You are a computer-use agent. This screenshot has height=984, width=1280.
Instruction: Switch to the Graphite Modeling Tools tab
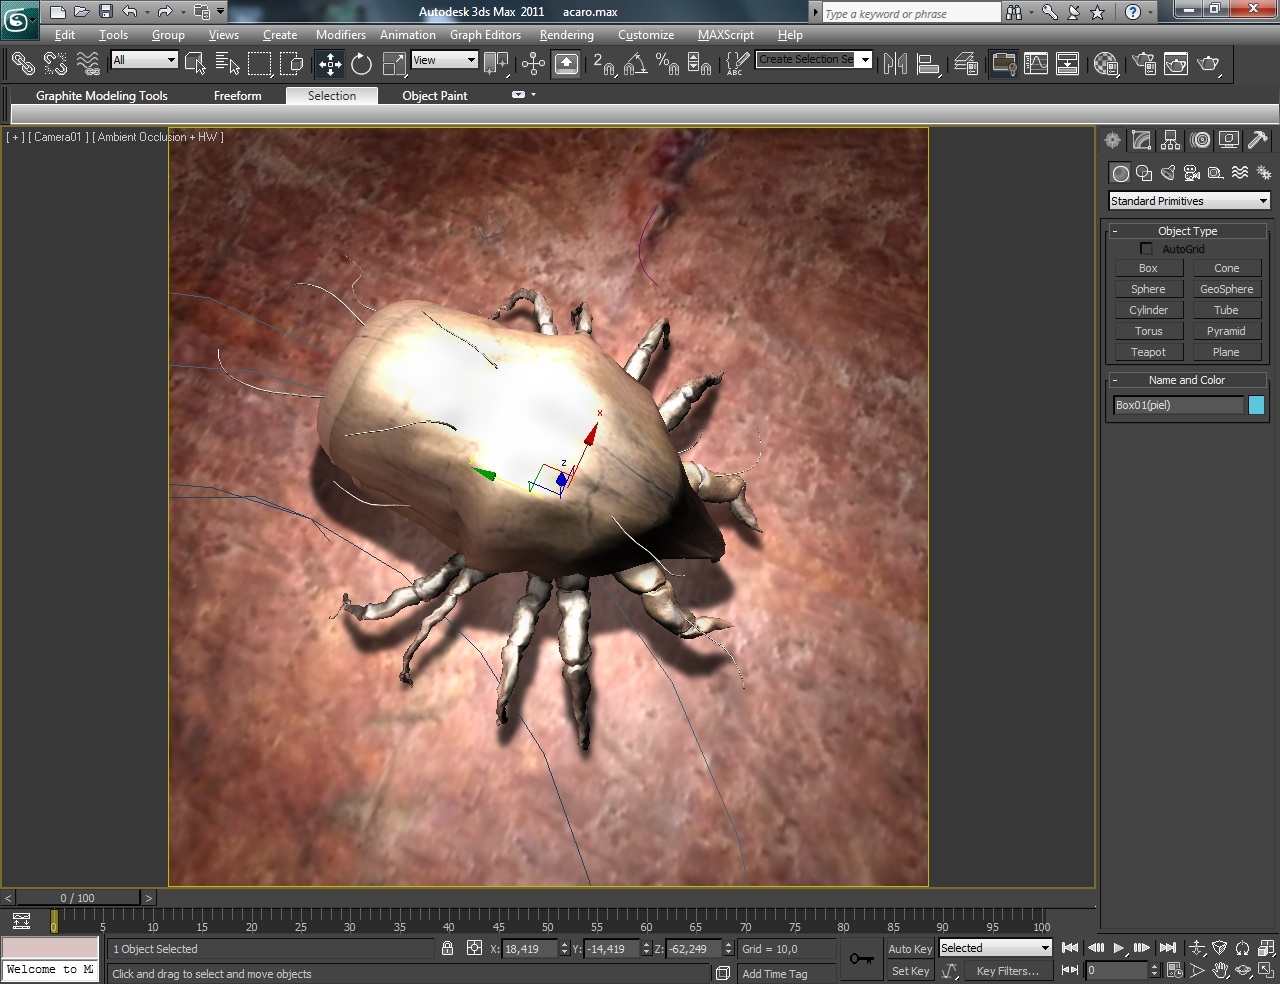tap(102, 95)
